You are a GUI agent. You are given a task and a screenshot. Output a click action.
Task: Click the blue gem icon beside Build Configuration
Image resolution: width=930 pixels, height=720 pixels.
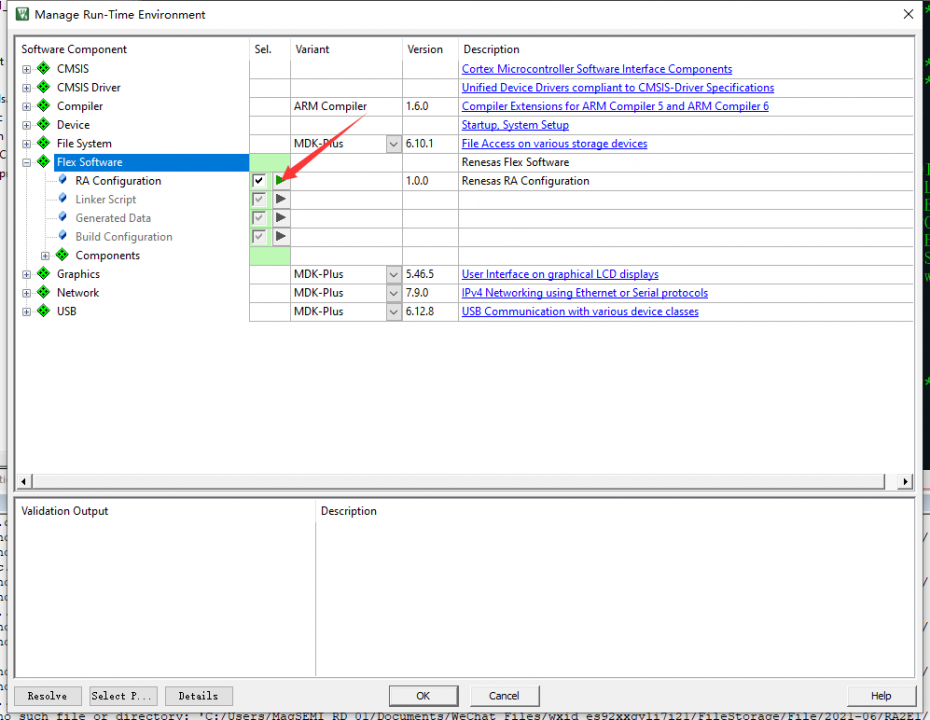pyautogui.click(x=62, y=235)
